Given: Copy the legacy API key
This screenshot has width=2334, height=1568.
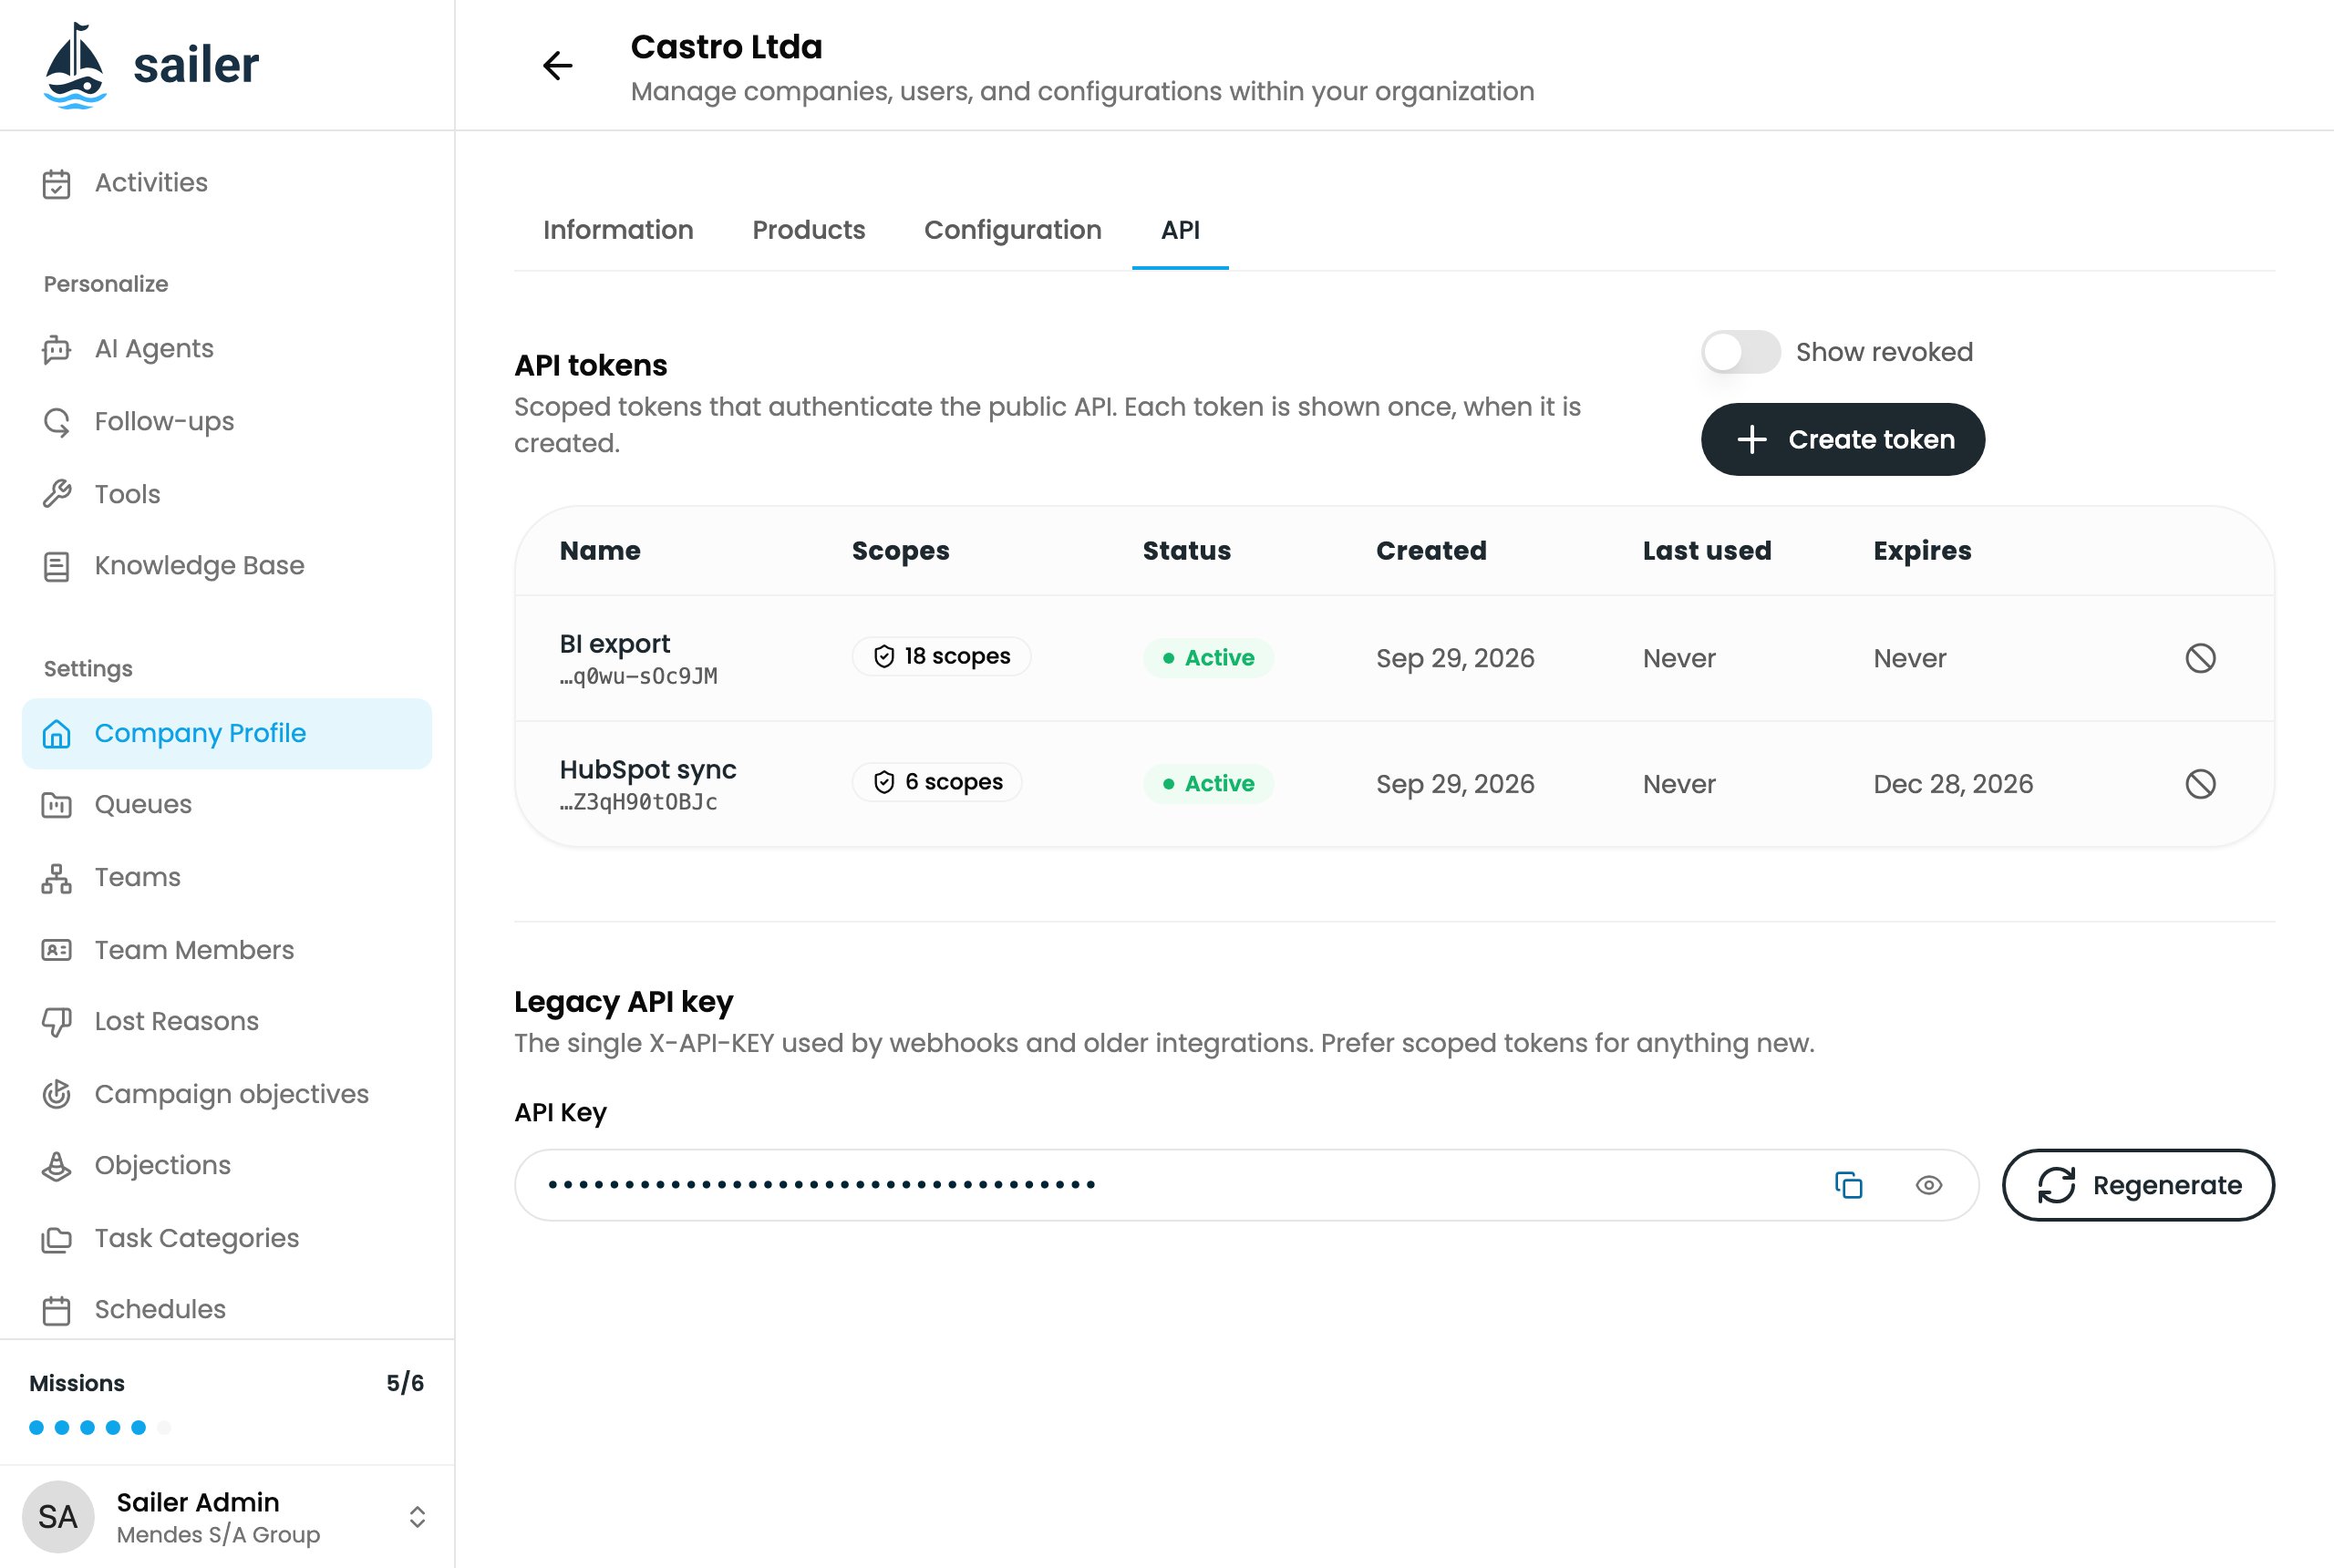Looking at the screenshot, I should click(x=1849, y=1185).
